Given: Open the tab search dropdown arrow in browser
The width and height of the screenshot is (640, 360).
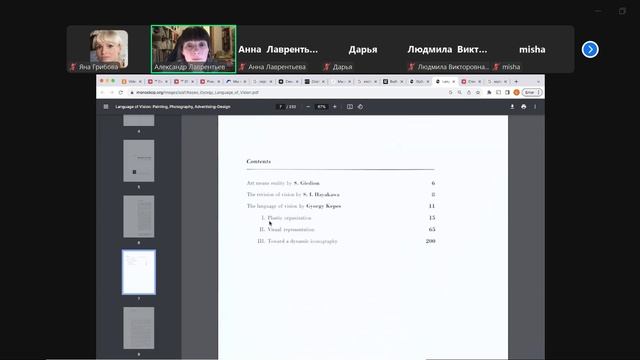Looking at the screenshot, I should tap(538, 82).
